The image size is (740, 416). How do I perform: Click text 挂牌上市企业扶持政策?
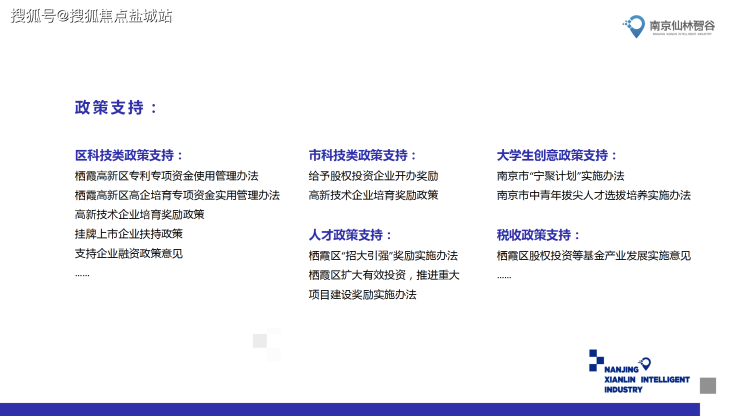pos(128,234)
